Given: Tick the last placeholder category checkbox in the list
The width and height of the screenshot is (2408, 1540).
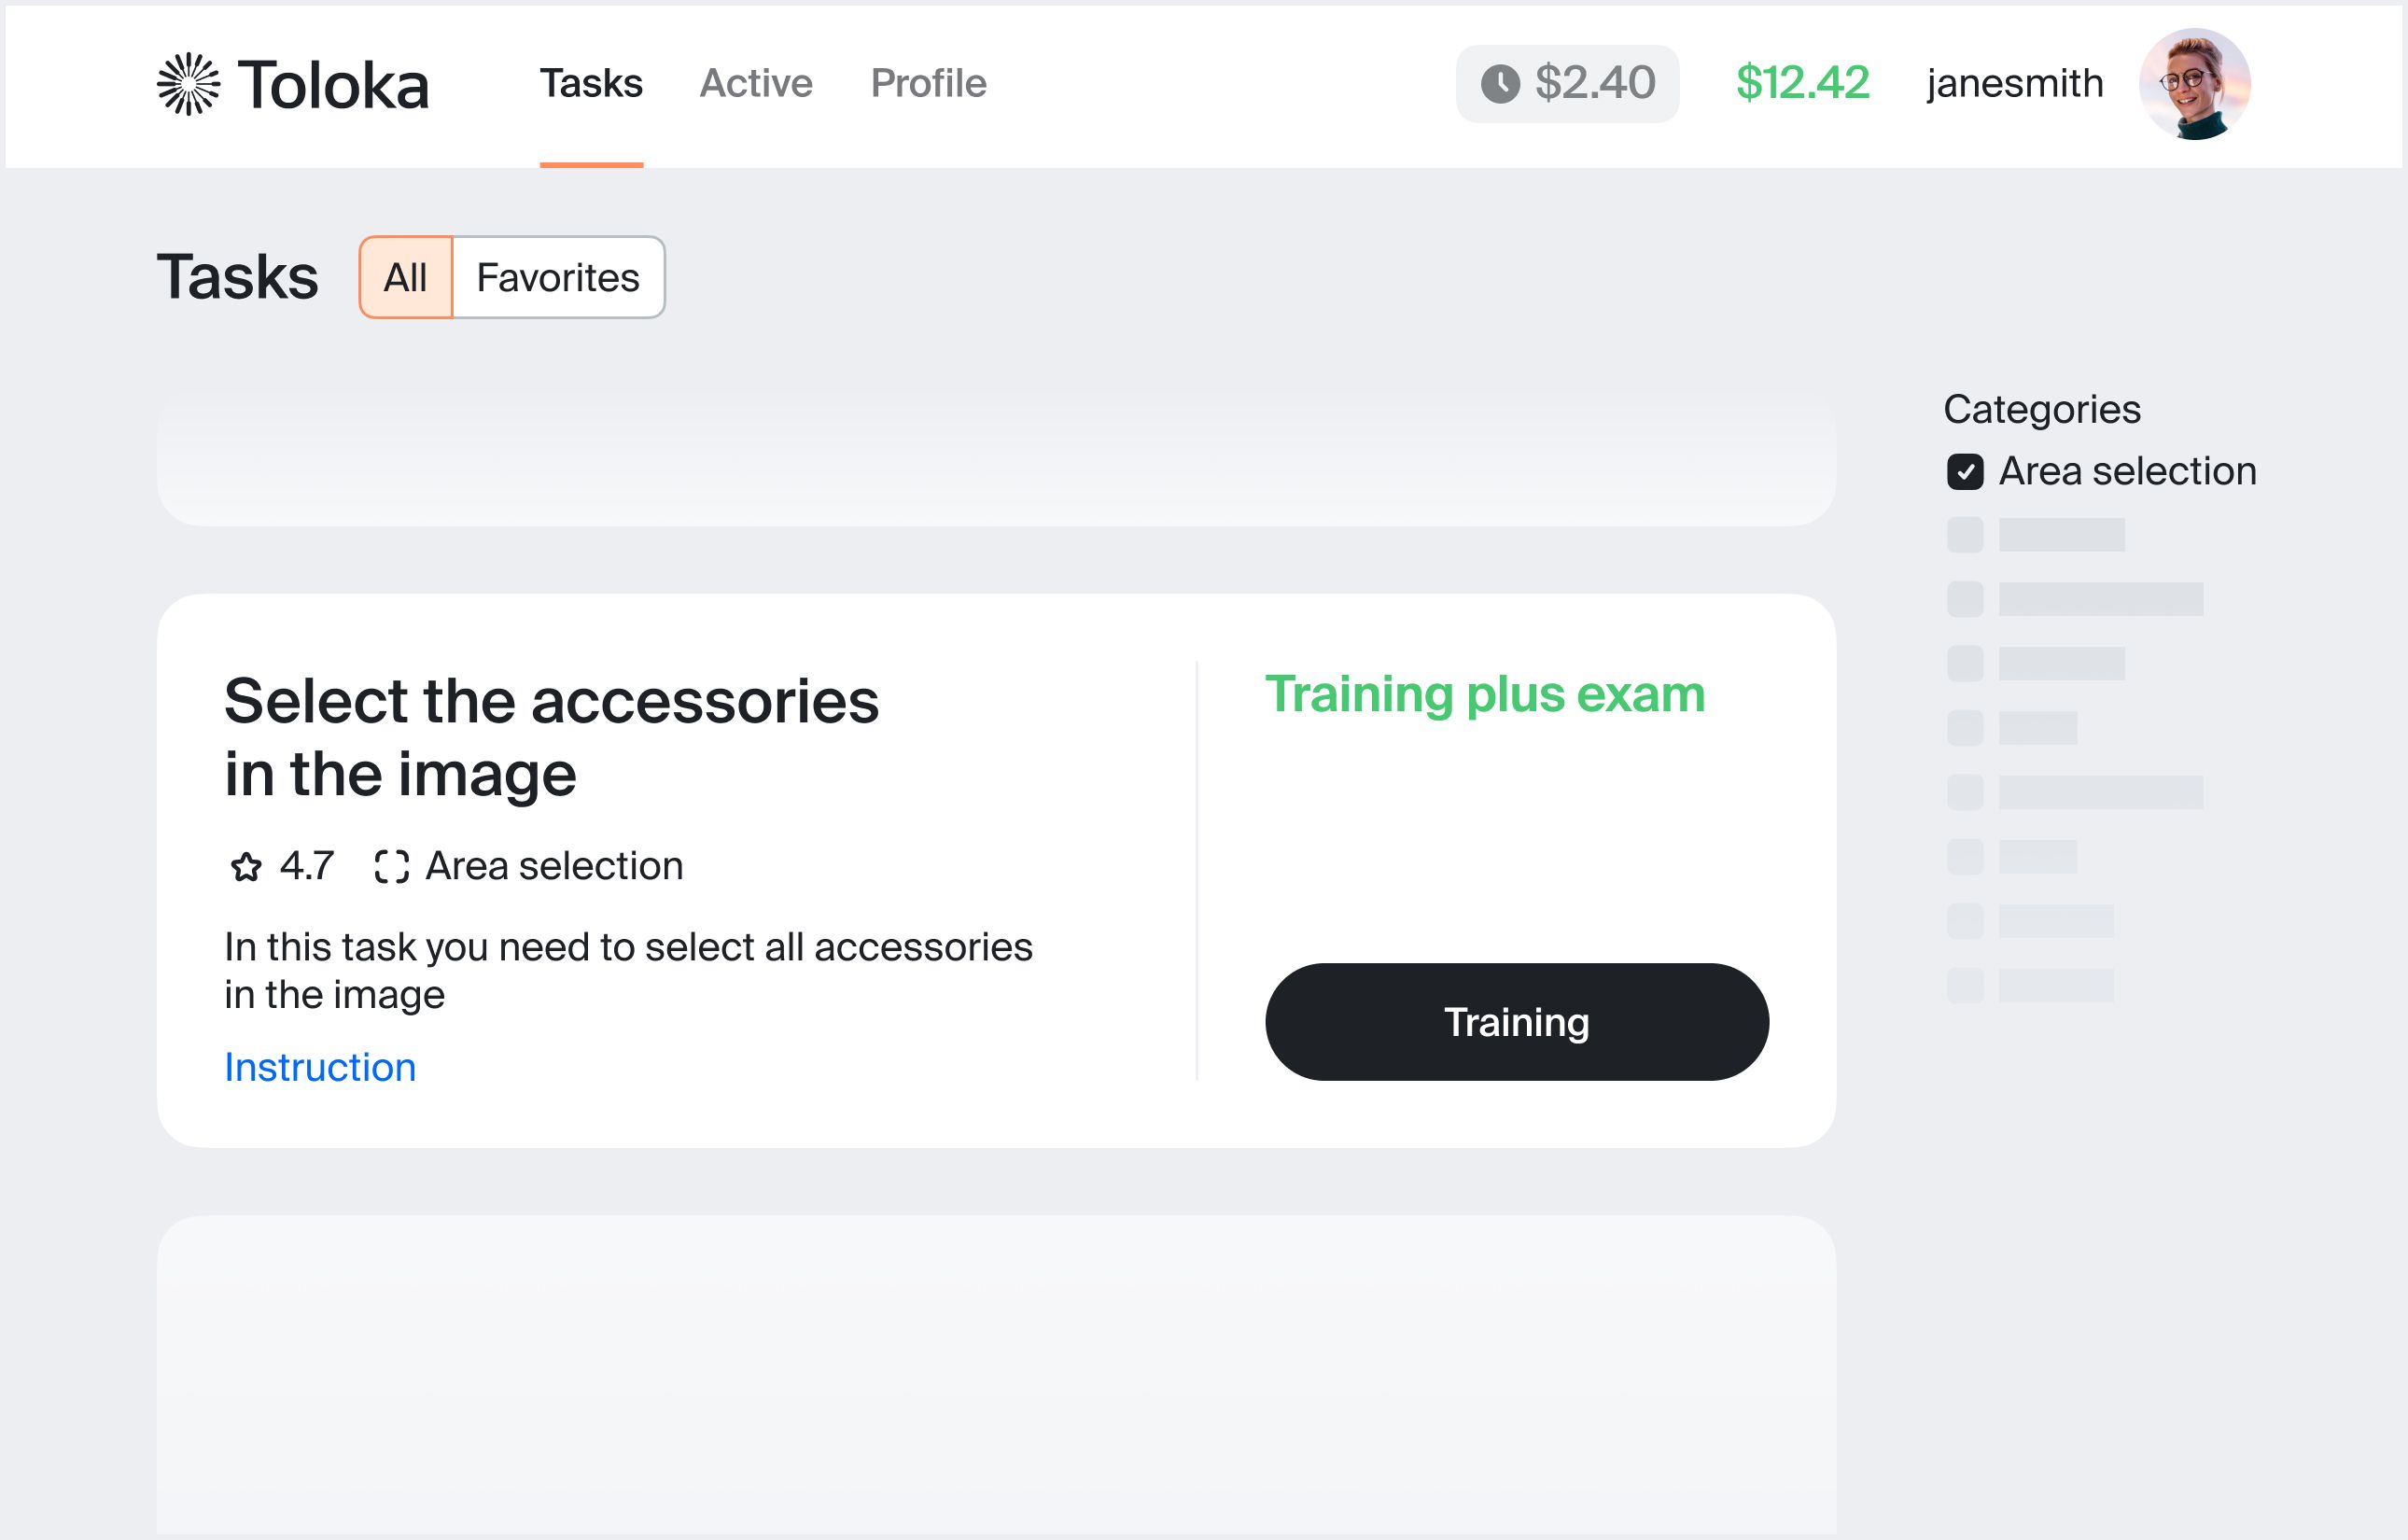Looking at the screenshot, I should (x=1965, y=985).
